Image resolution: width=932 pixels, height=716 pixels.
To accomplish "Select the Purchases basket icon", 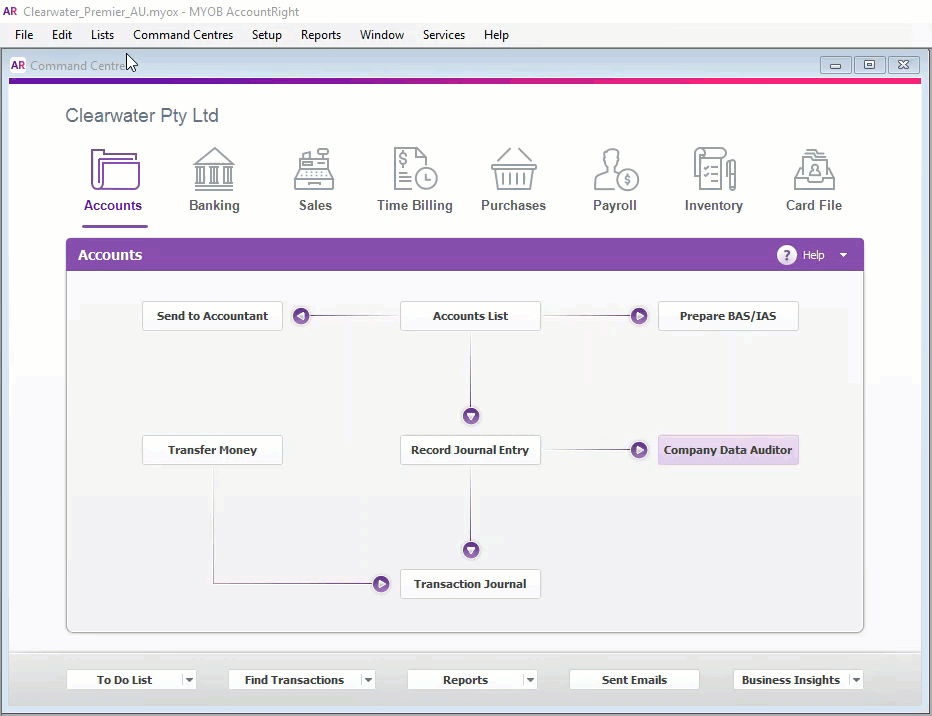I will click(514, 169).
